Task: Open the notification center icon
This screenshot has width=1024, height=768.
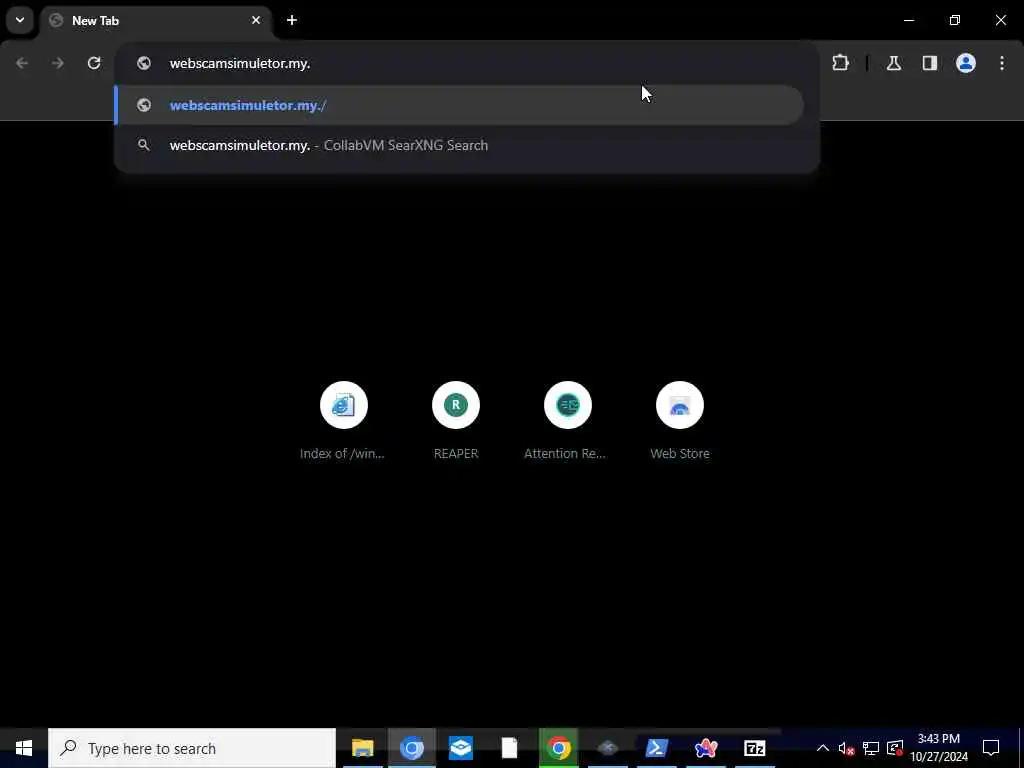Action: pos(991,748)
